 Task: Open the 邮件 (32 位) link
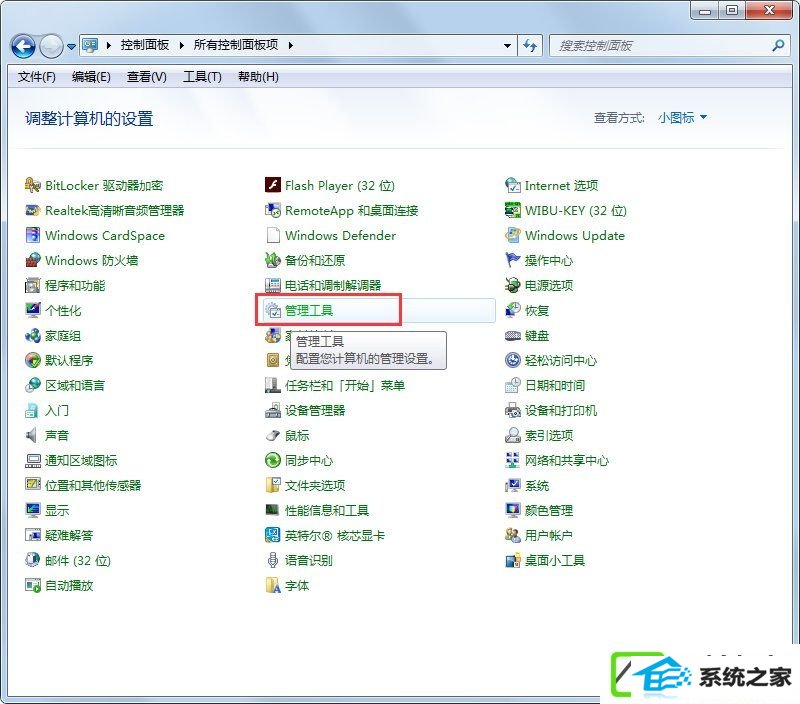78,561
